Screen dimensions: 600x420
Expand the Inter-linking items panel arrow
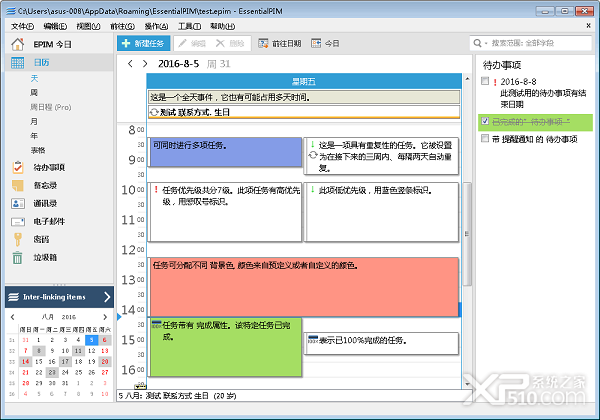point(107,297)
